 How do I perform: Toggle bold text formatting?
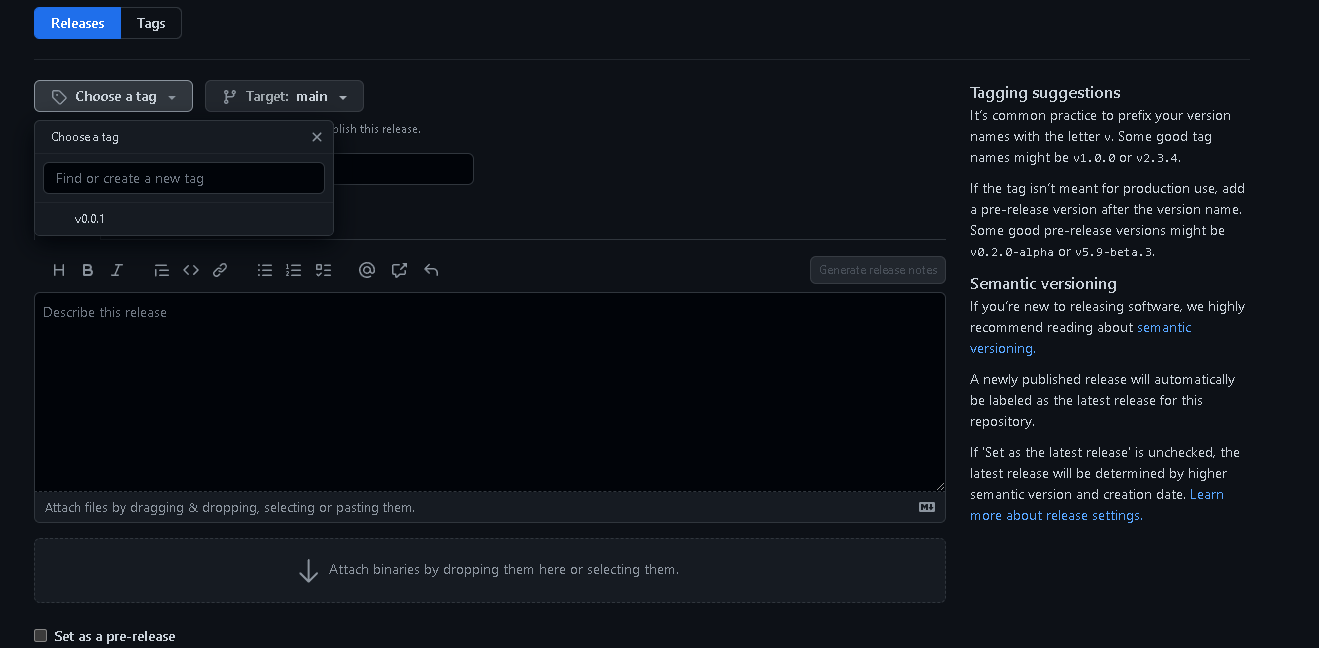pyautogui.click(x=88, y=270)
